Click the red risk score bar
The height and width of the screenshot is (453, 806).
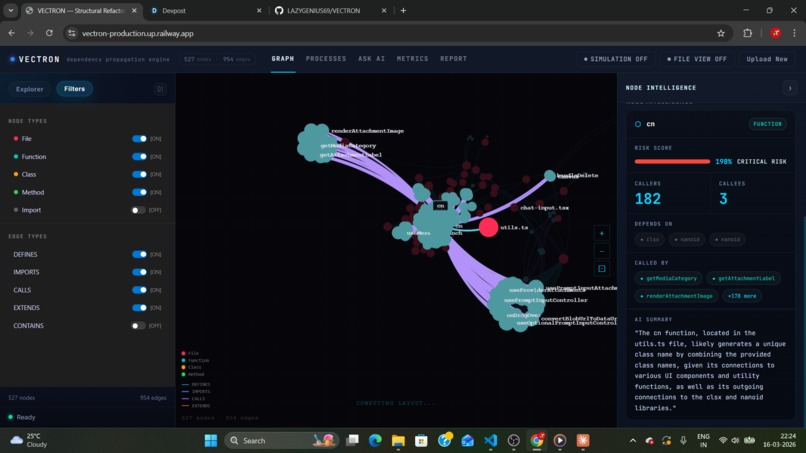672,161
